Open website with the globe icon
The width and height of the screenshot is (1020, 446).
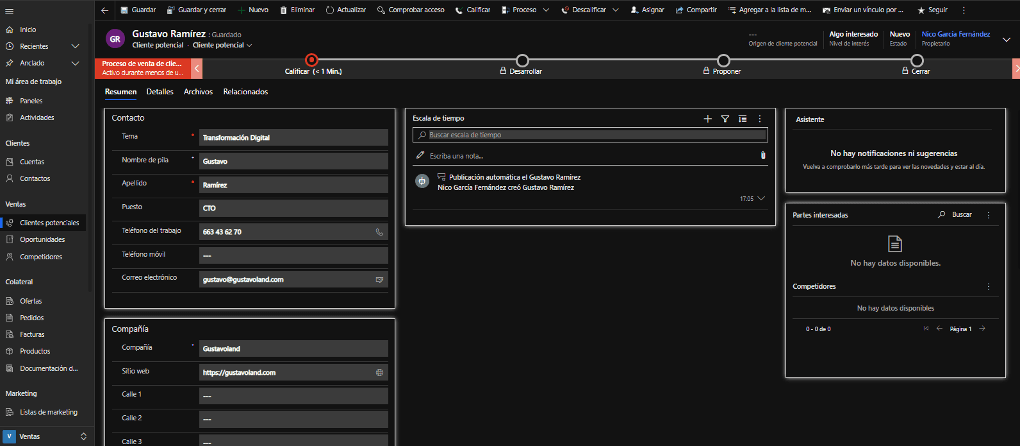click(379, 373)
